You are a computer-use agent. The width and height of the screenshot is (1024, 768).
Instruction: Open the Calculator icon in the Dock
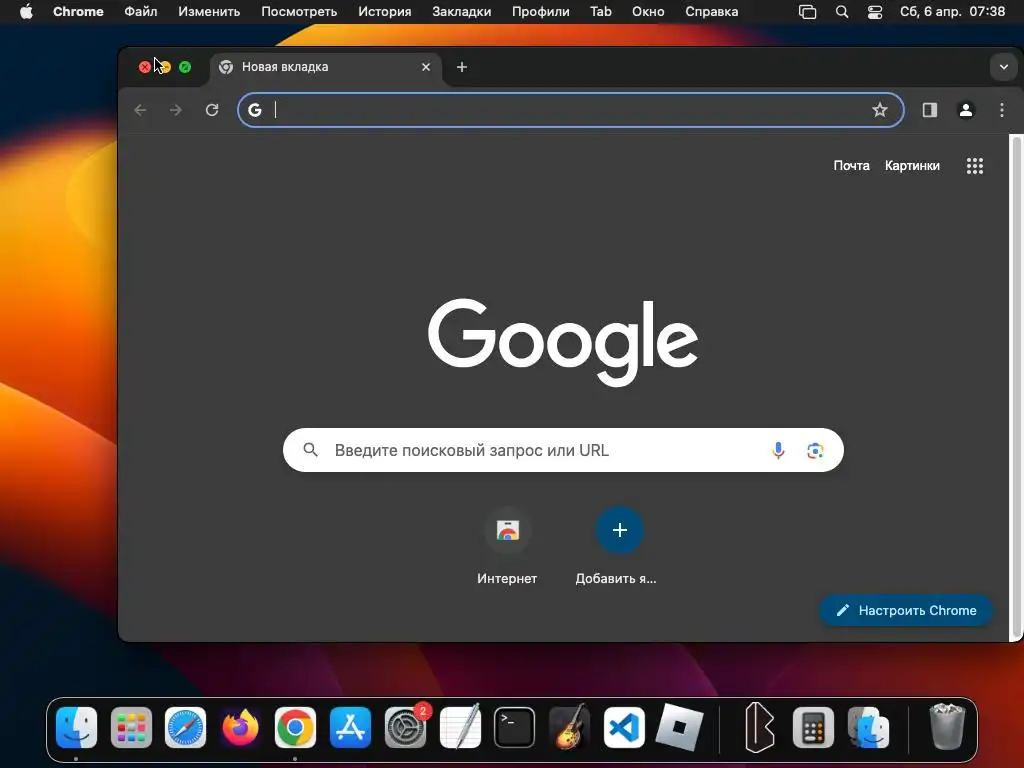coord(813,728)
